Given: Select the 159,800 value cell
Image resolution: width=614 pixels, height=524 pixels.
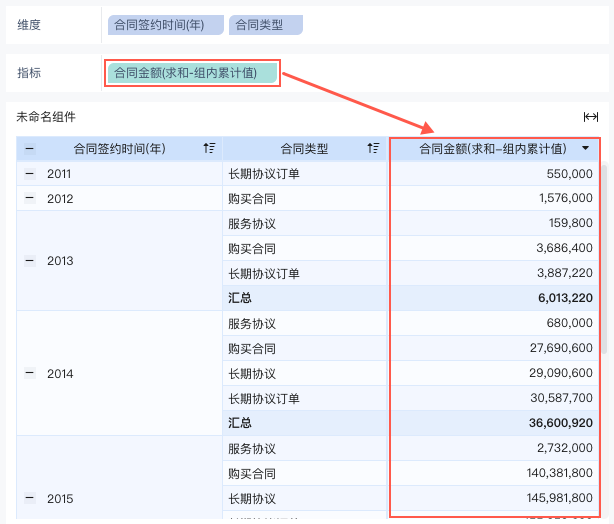Looking at the screenshot, I should pyautogui.click(x=495, y=223).
